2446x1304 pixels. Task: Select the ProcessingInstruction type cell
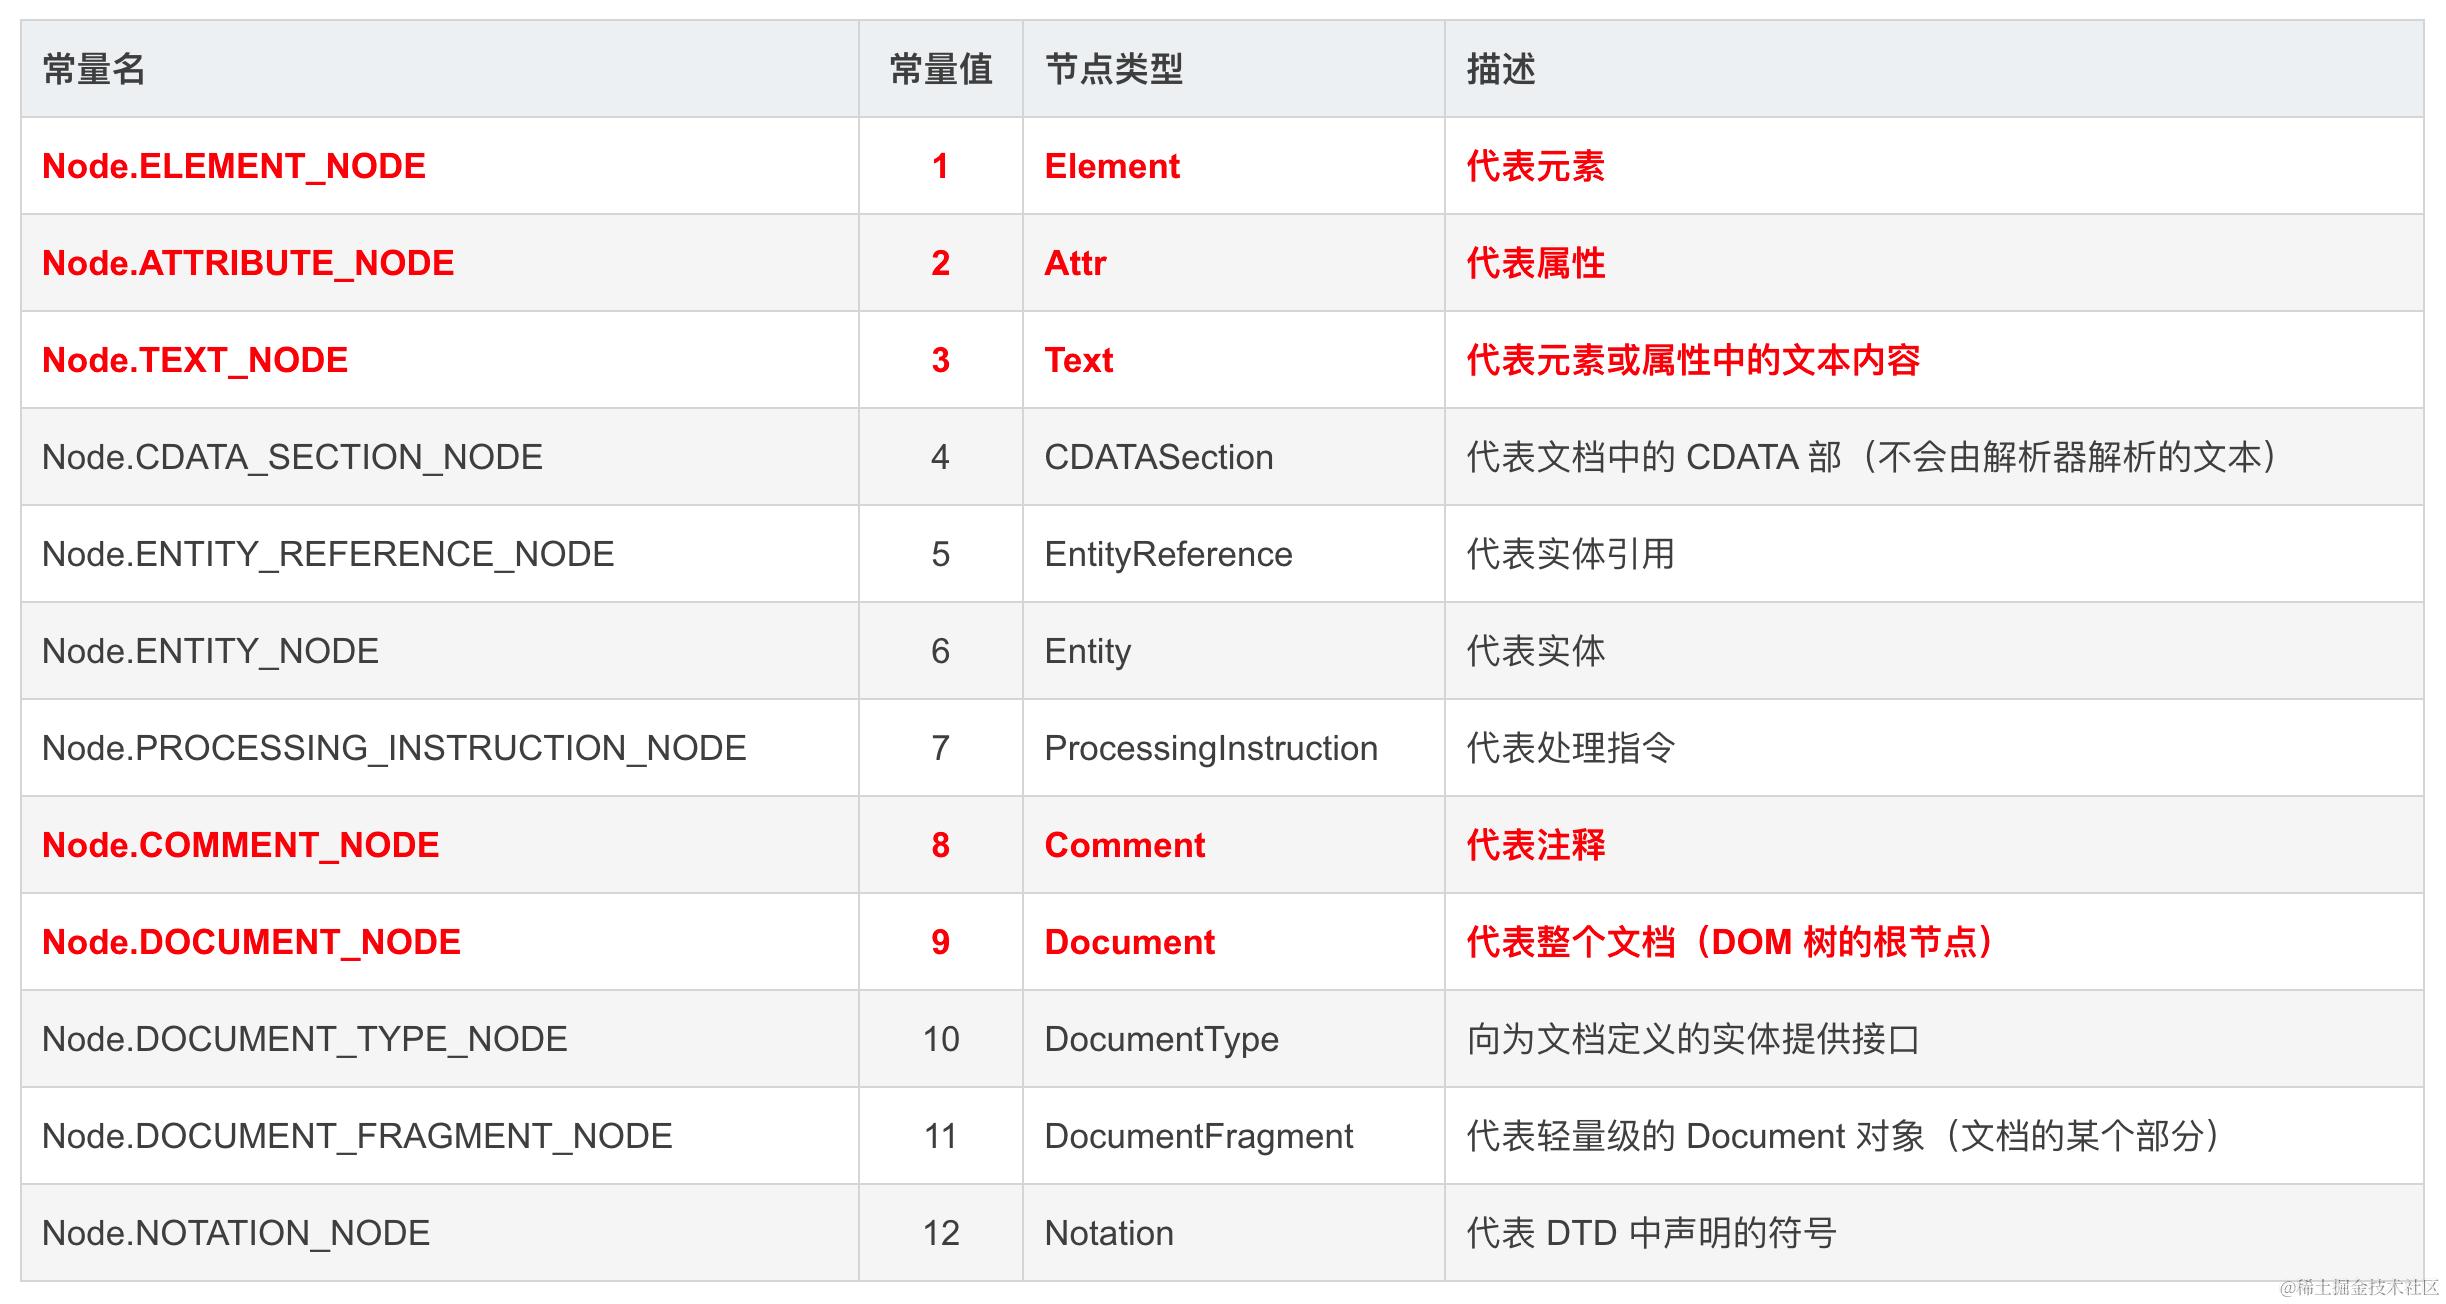(1210, 748)
